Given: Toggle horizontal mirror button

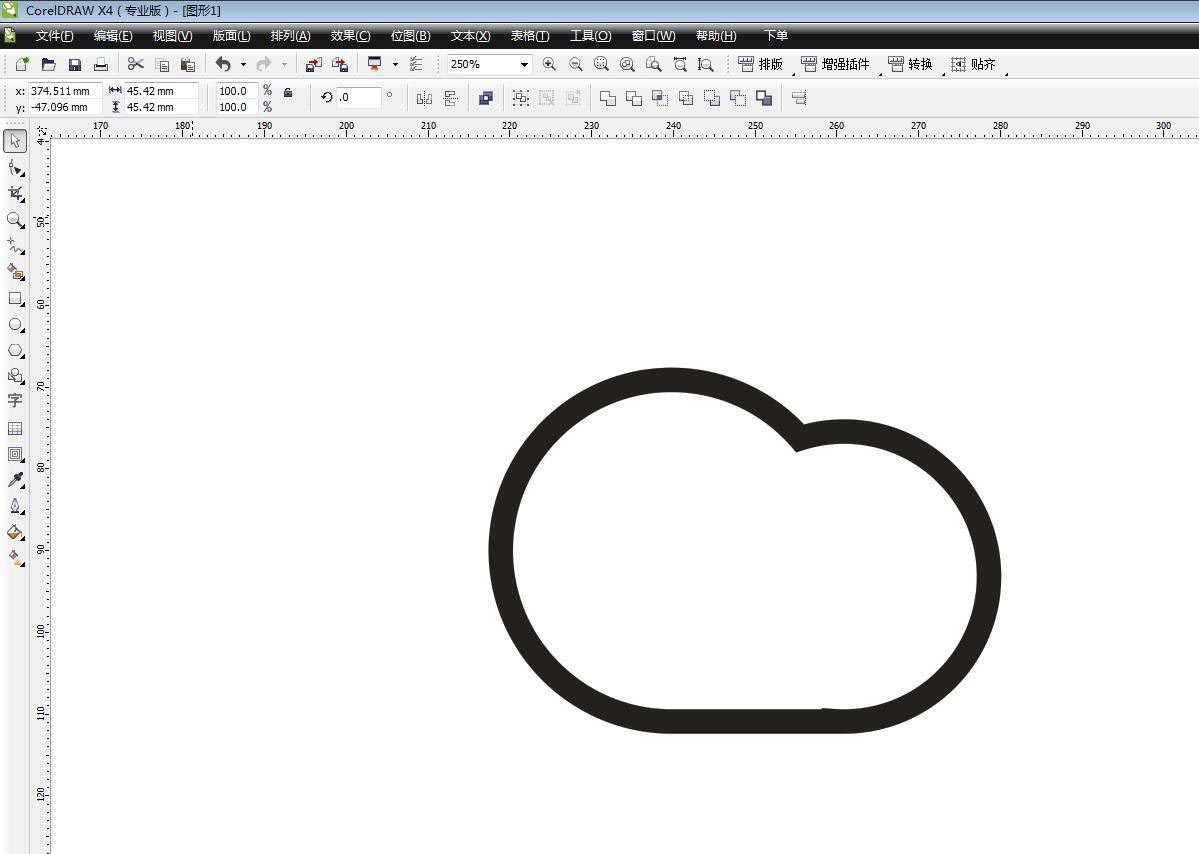Looking at the screenshot, I should click(424, 98).
